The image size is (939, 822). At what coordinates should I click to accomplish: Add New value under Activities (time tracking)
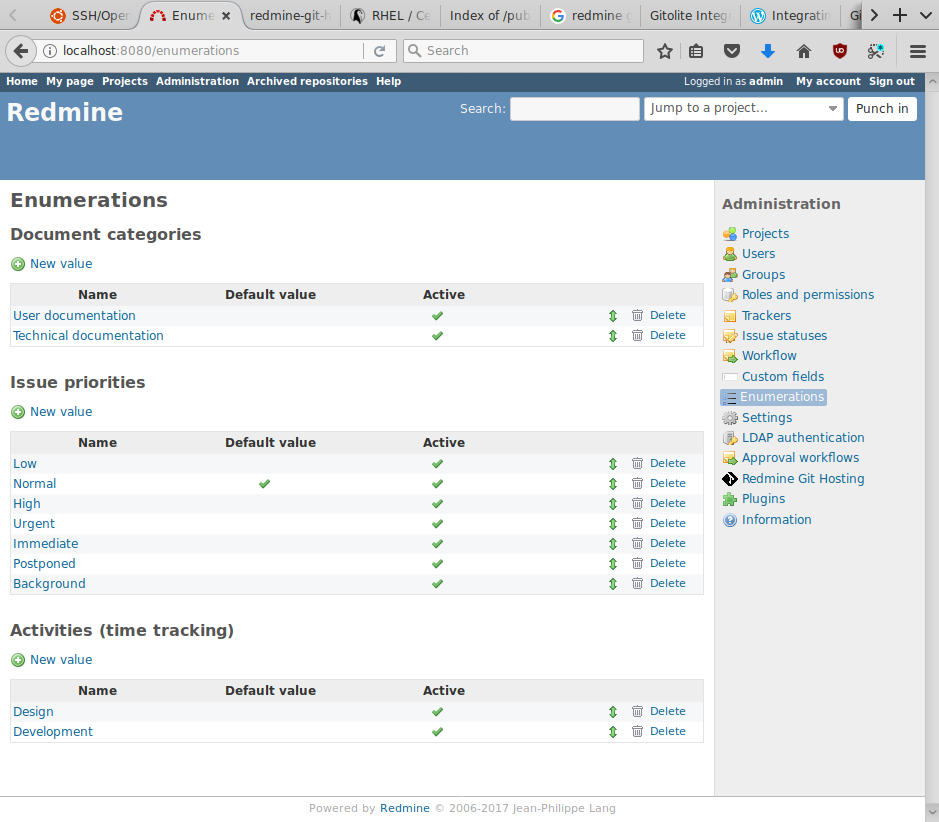[61, 660]
